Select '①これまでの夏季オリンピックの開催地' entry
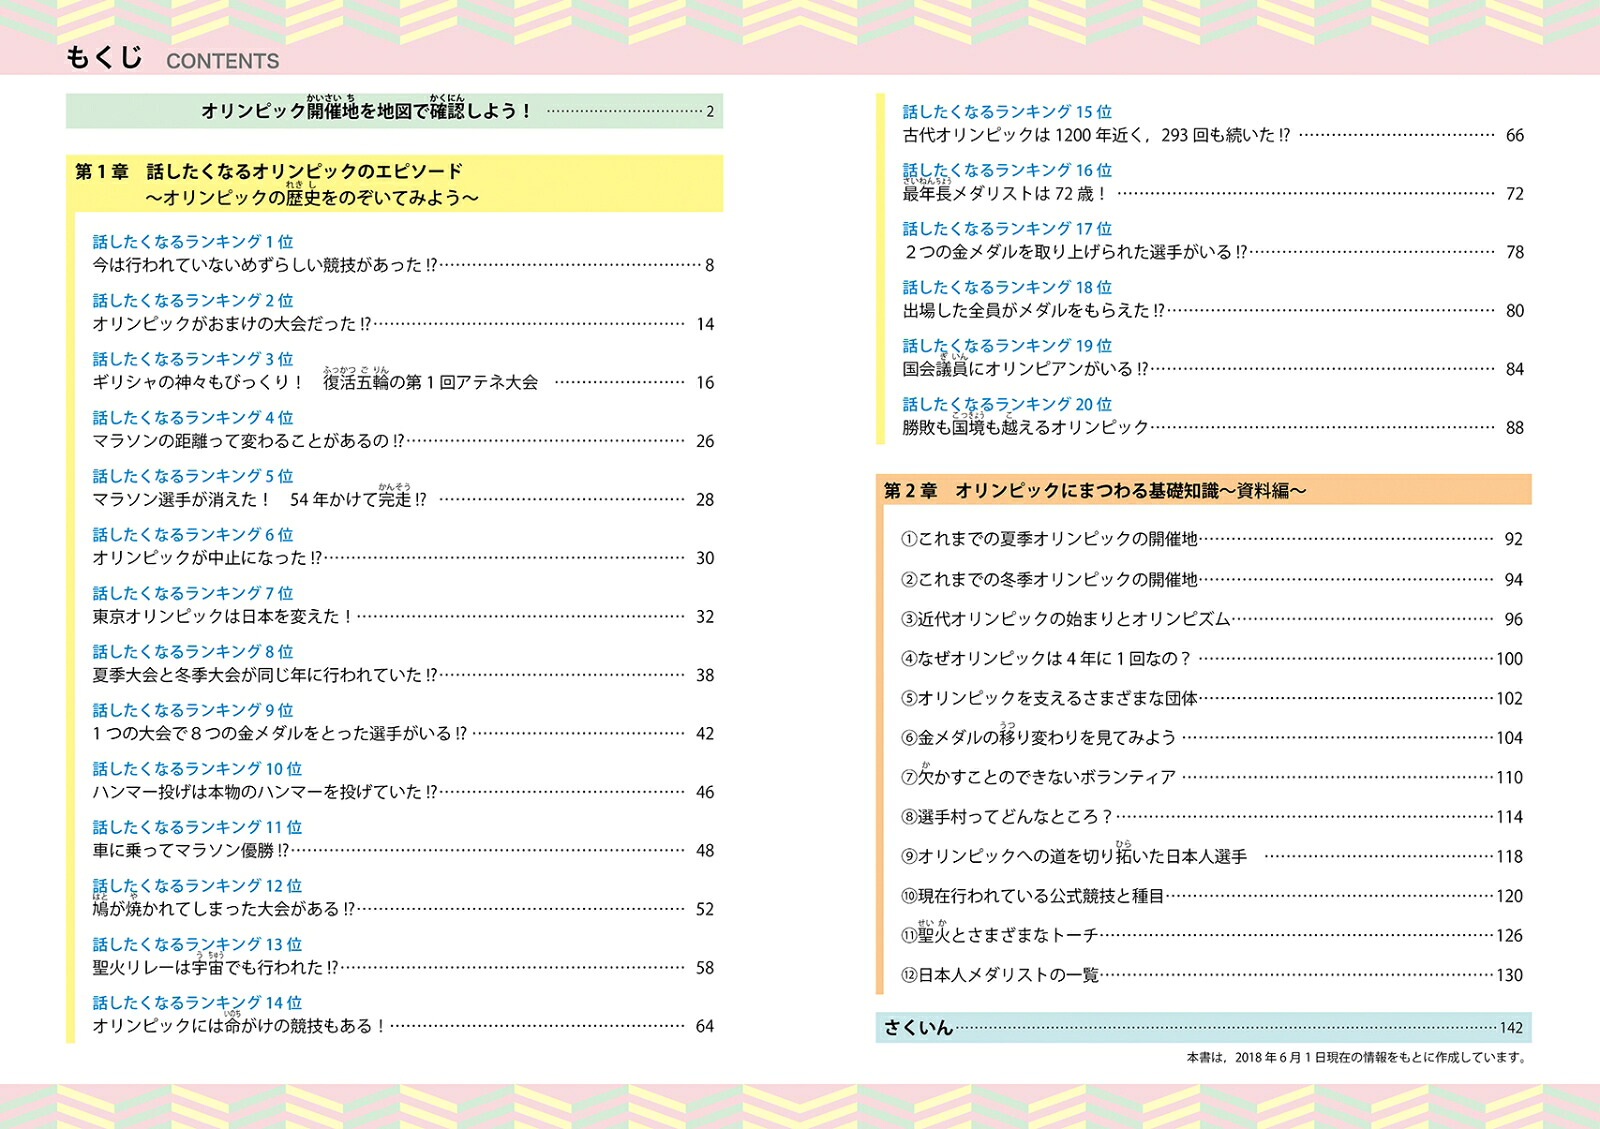This screenshot has height=1129, width=1600. pos(1212,539)
